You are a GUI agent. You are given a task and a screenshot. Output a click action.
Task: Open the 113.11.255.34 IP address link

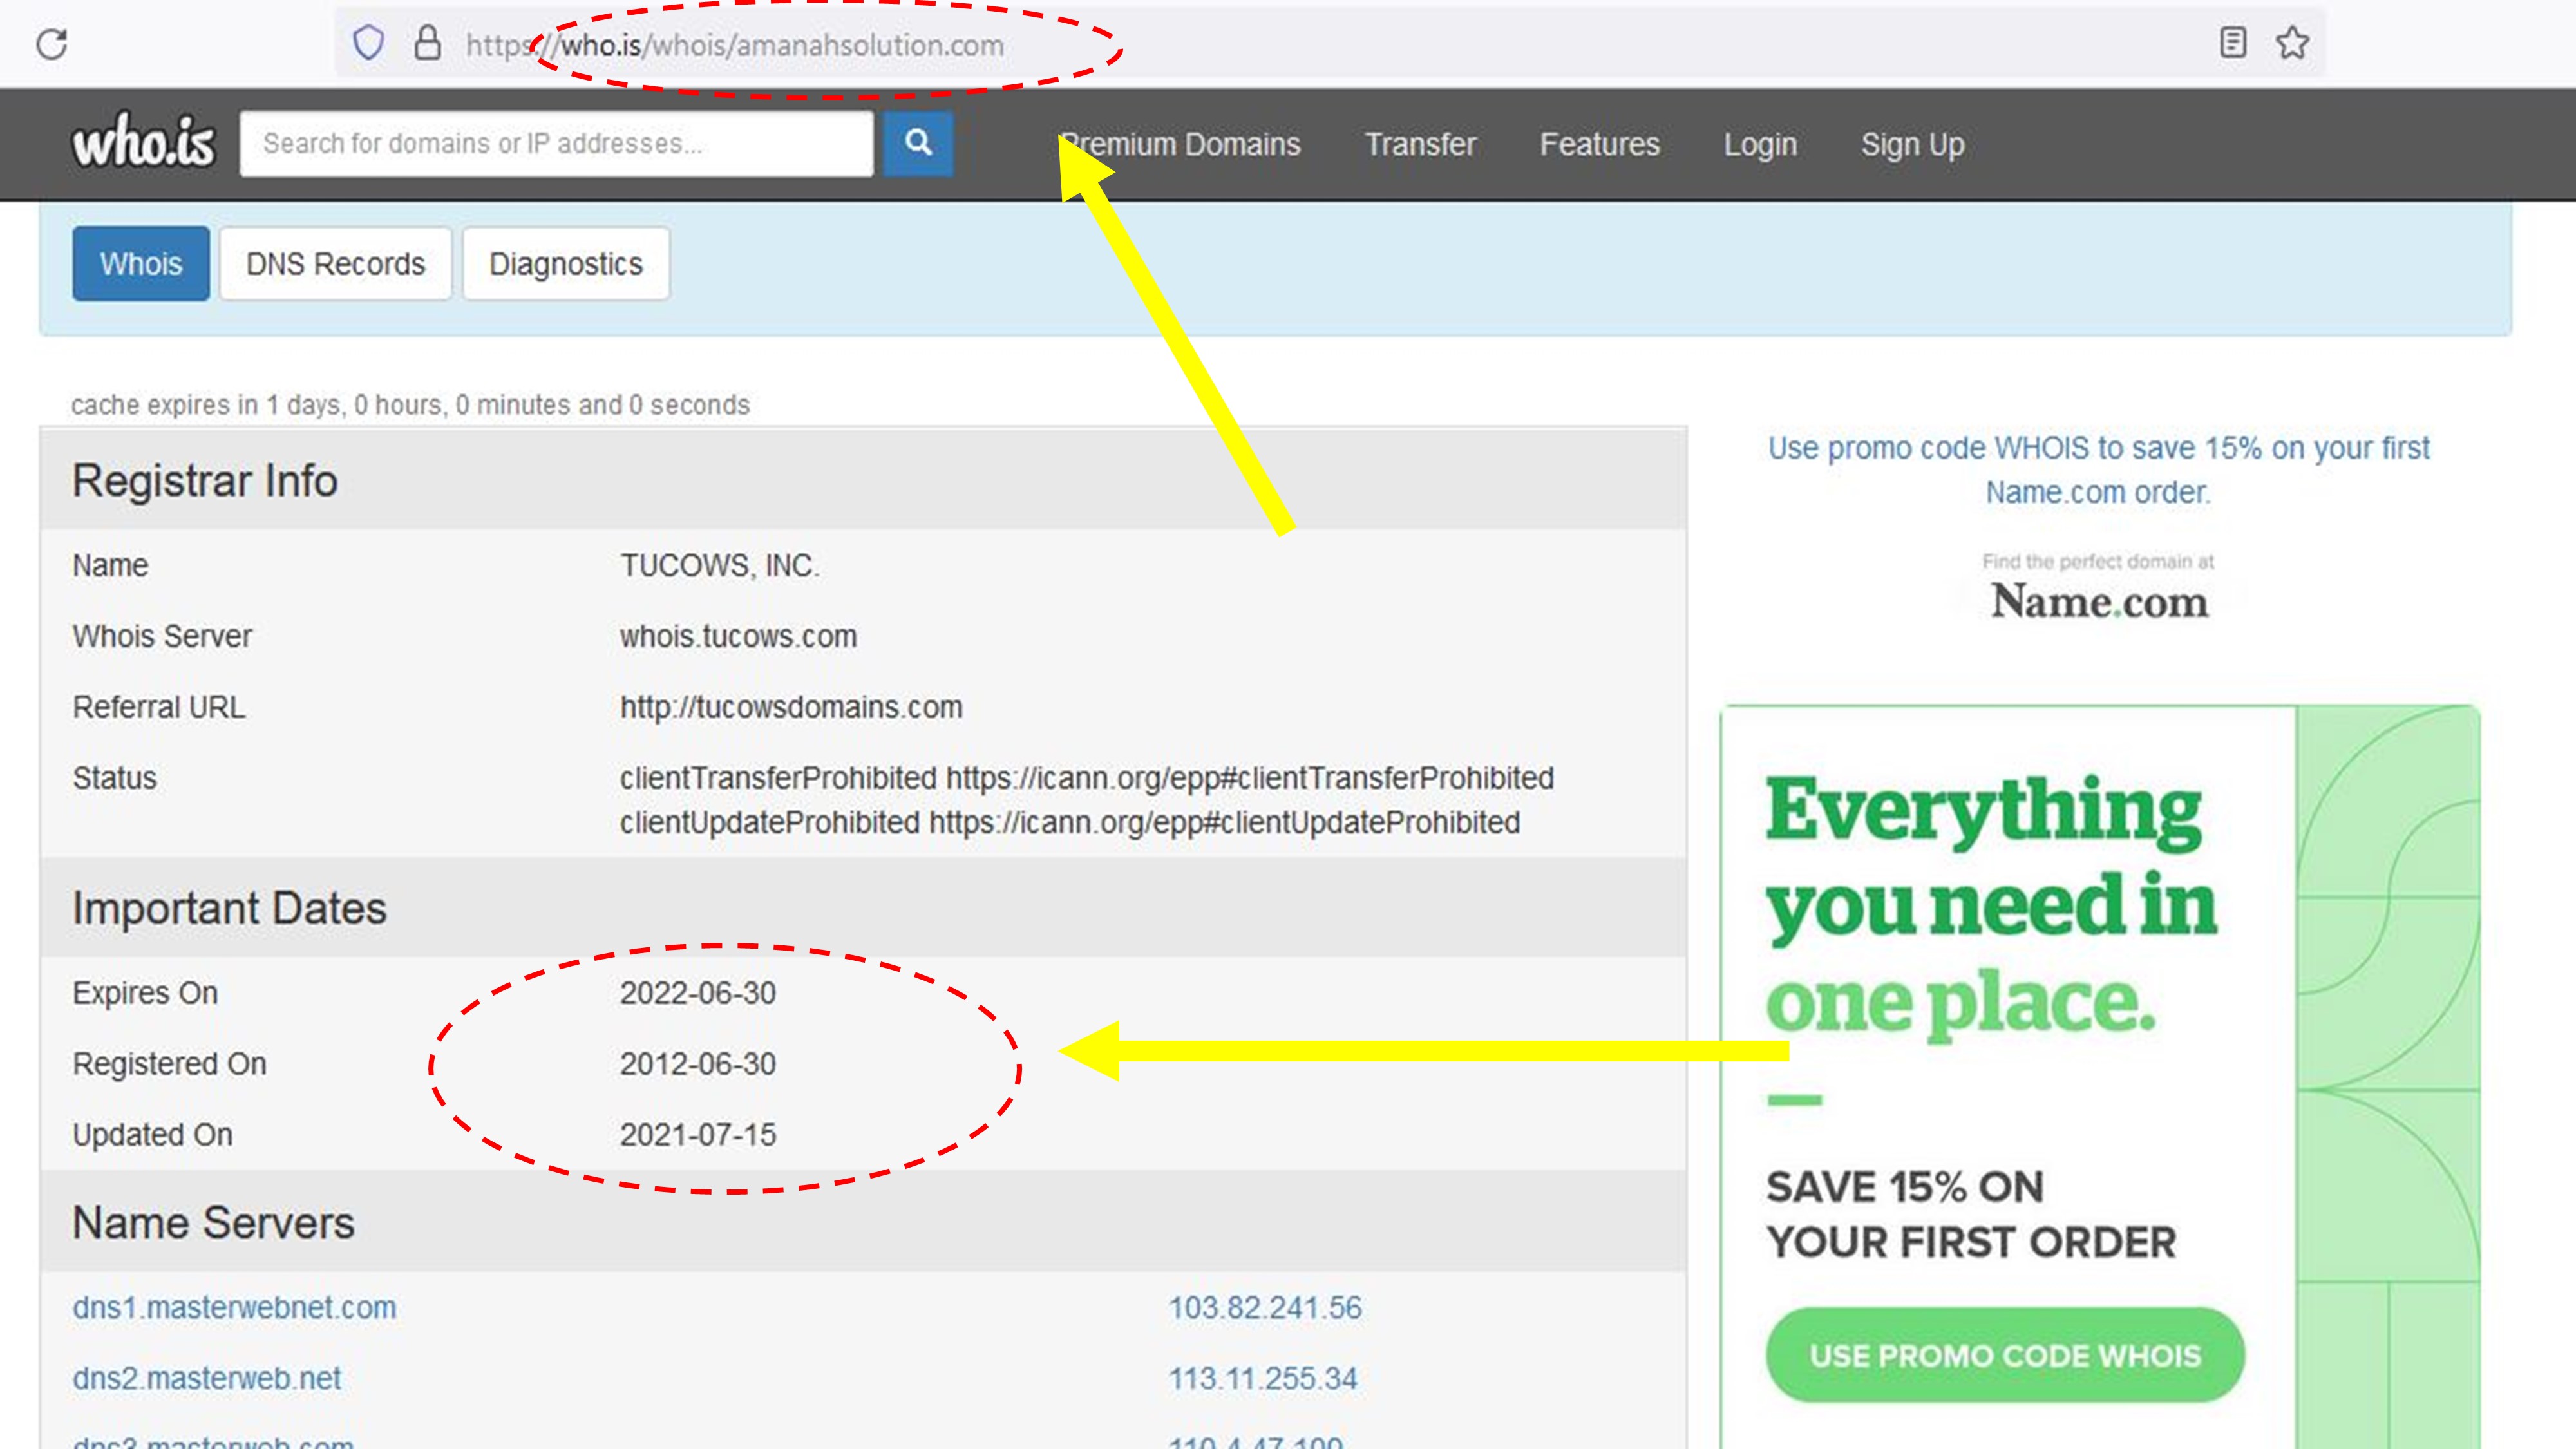[1263, 1378]
